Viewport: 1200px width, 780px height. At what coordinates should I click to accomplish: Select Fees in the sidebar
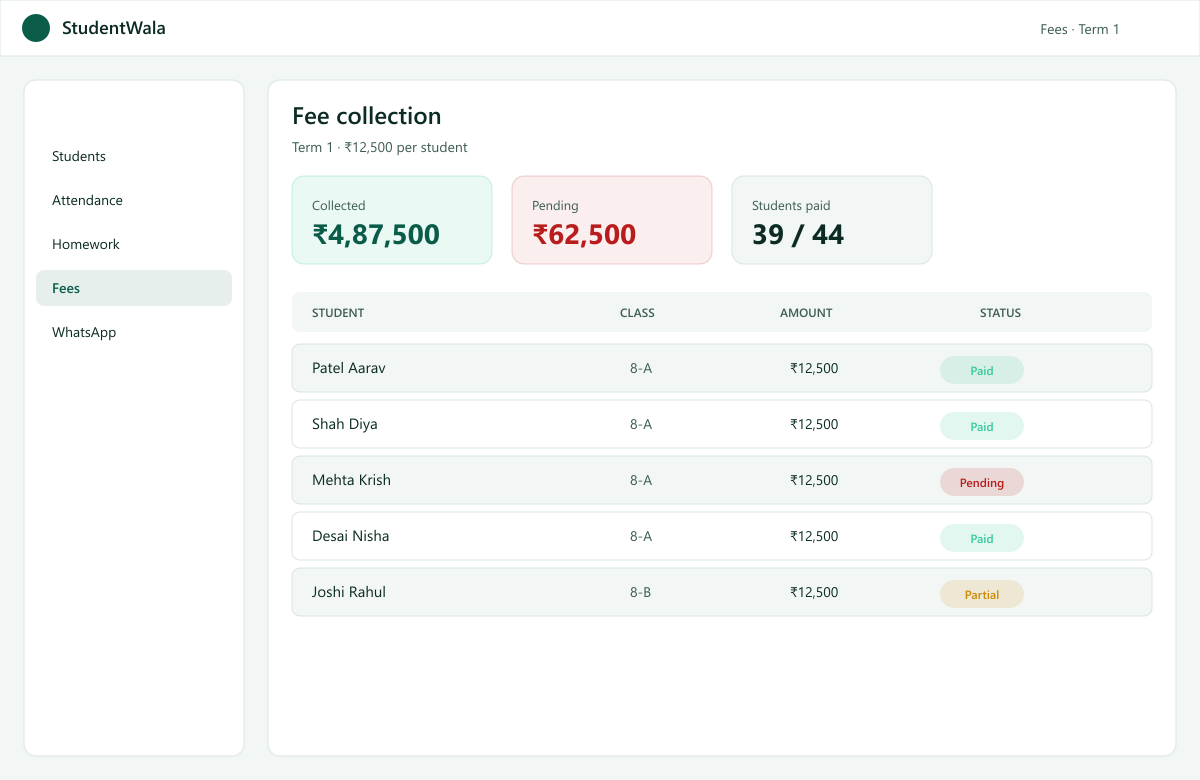pos(134,288)
